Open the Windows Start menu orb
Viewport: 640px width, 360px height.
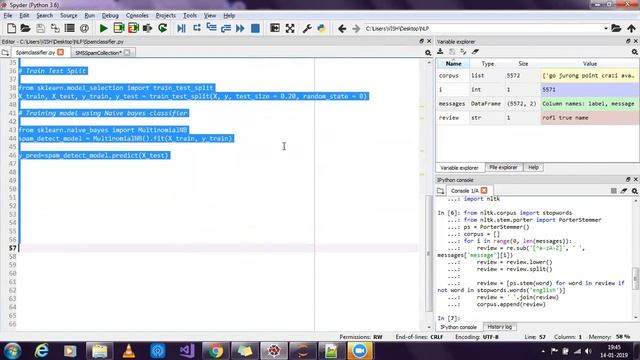point(12,351)
